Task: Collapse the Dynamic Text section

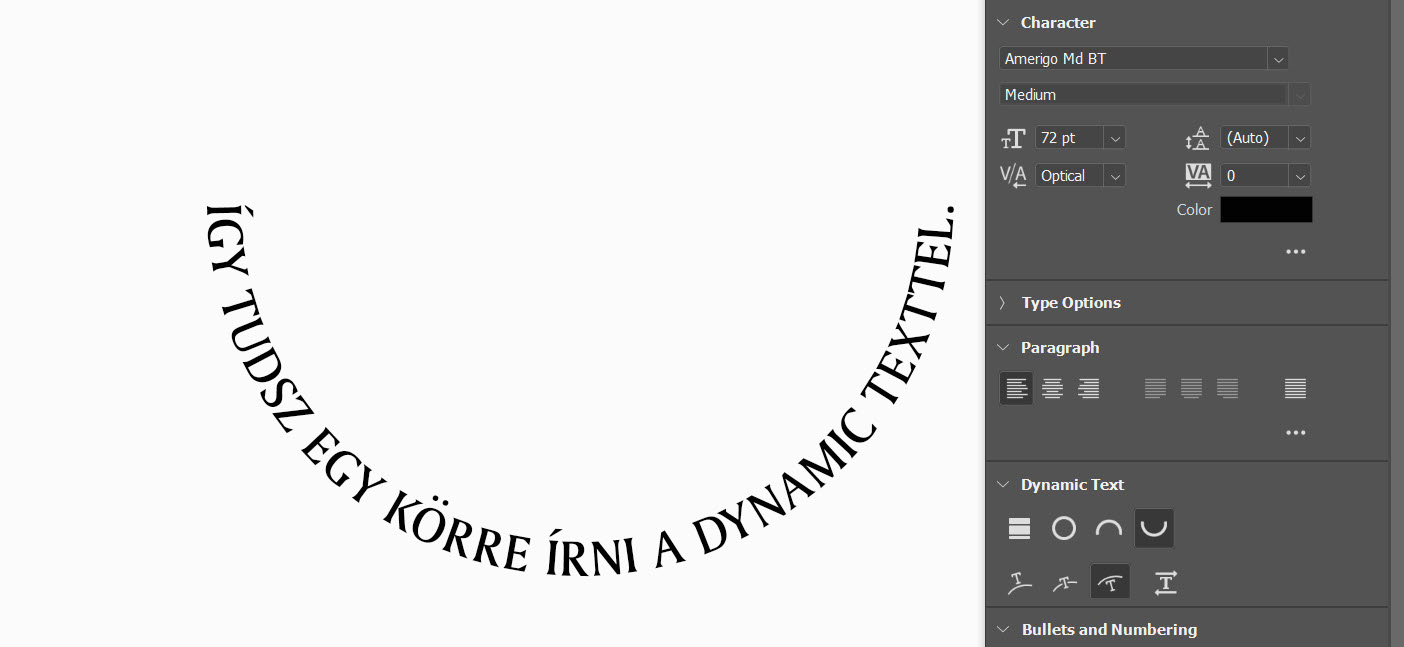Action: 1003,485
